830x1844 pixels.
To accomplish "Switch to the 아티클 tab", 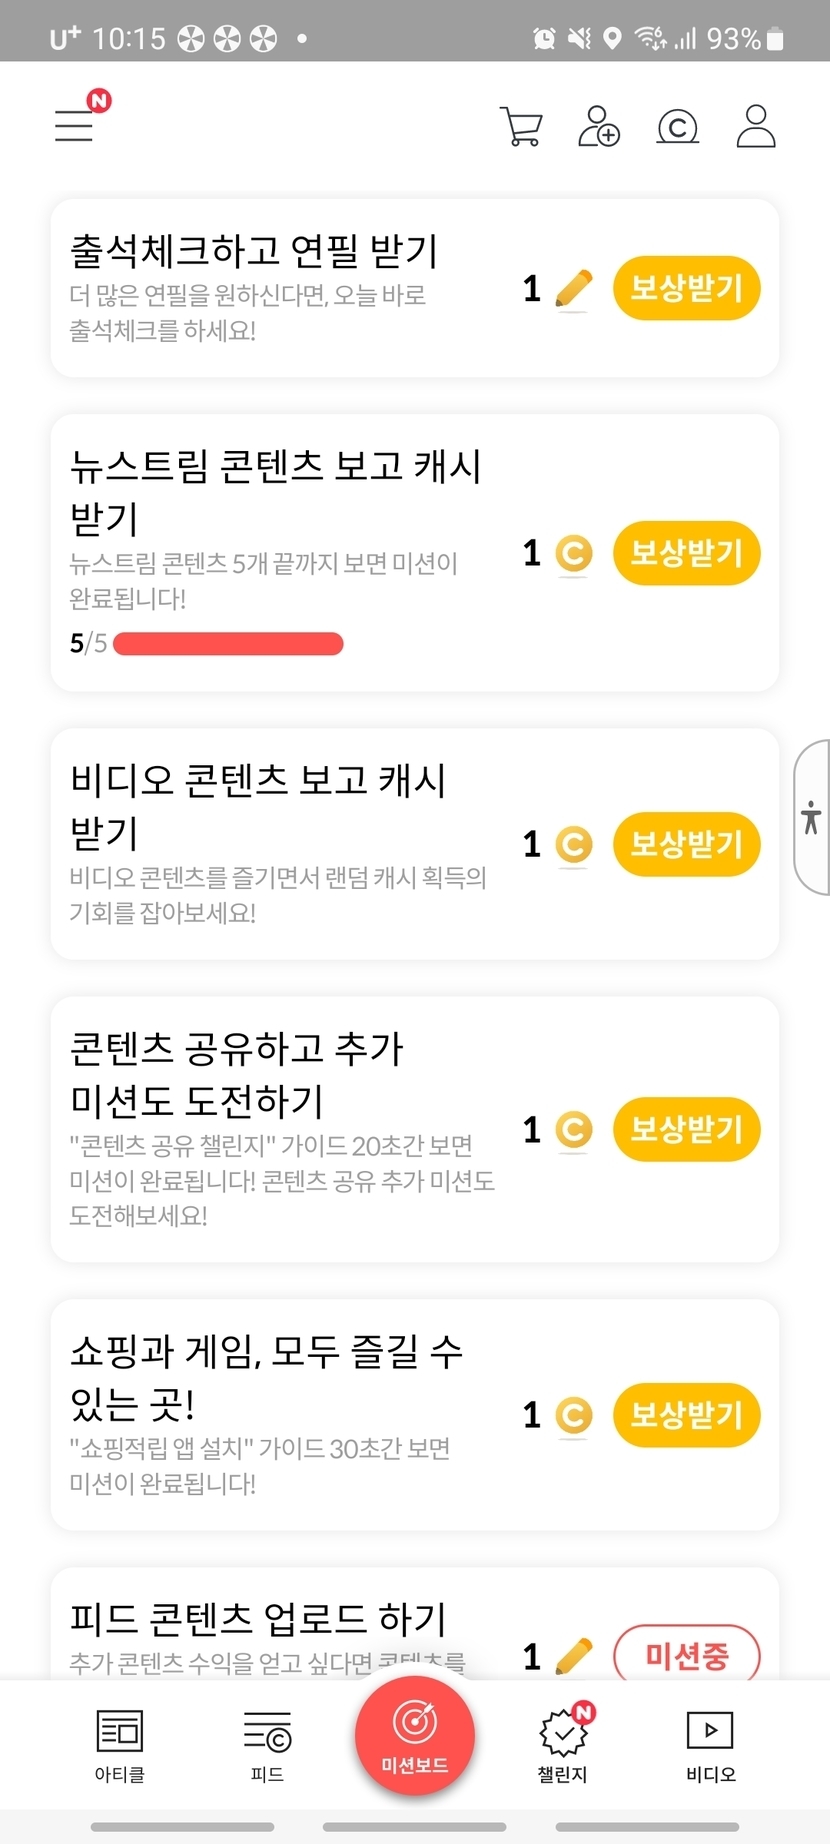I will [x=120, y=1746].
